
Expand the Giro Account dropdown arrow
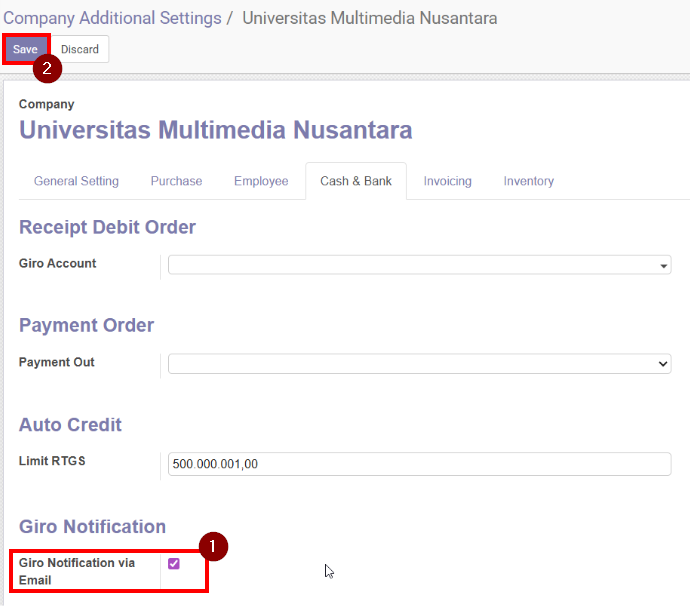664,266
